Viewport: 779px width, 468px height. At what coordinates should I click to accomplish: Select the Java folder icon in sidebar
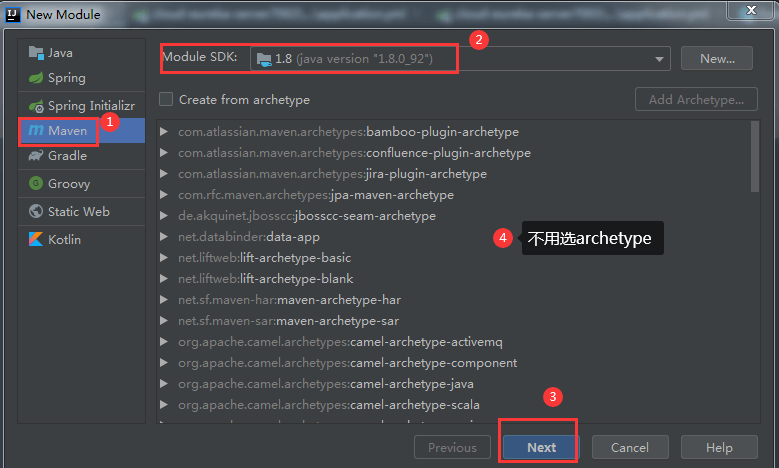point(36,52)
